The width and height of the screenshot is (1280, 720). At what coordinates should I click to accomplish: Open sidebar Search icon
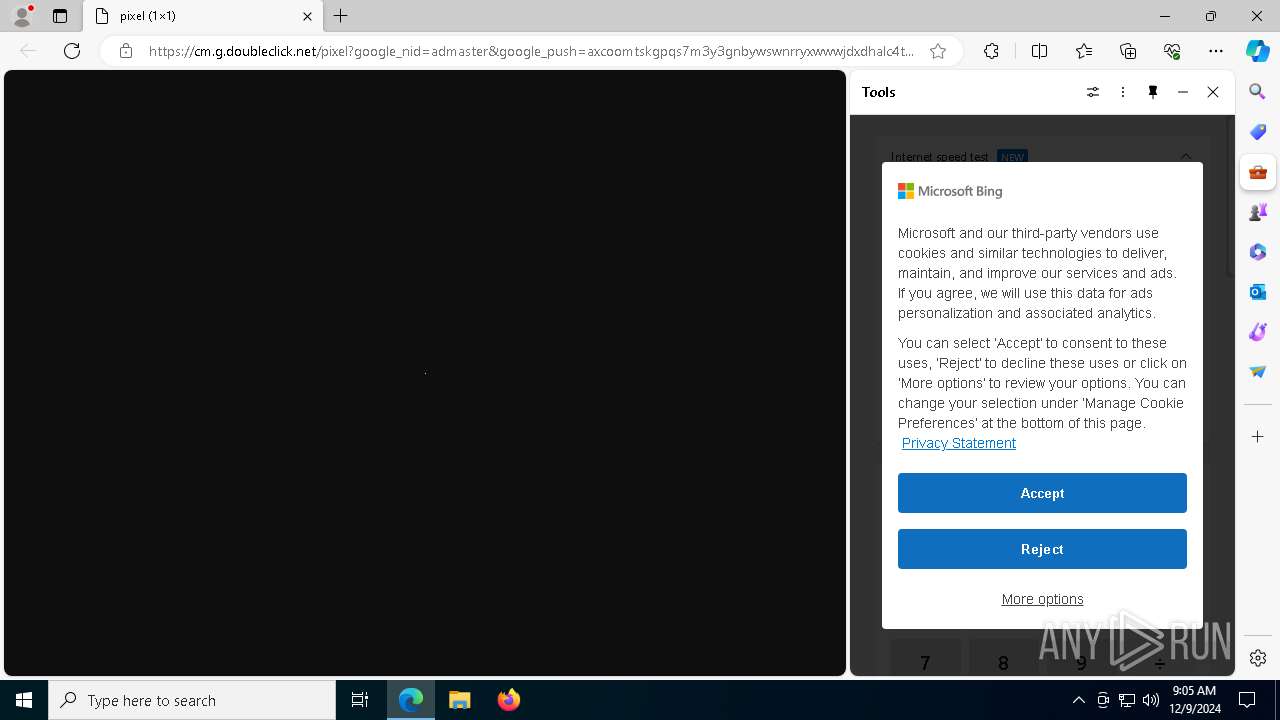pos(1258,92)
